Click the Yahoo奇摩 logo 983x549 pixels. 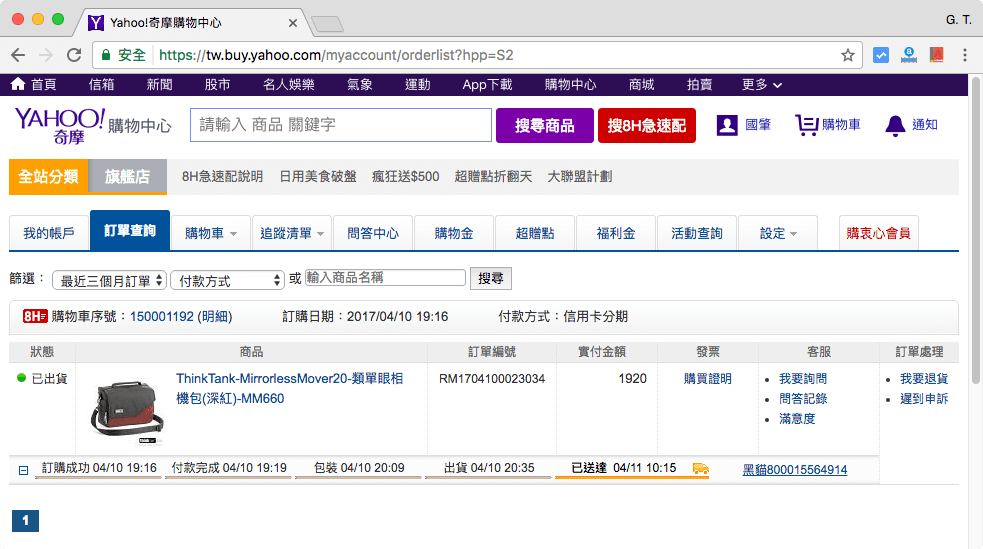pos(59,125)
